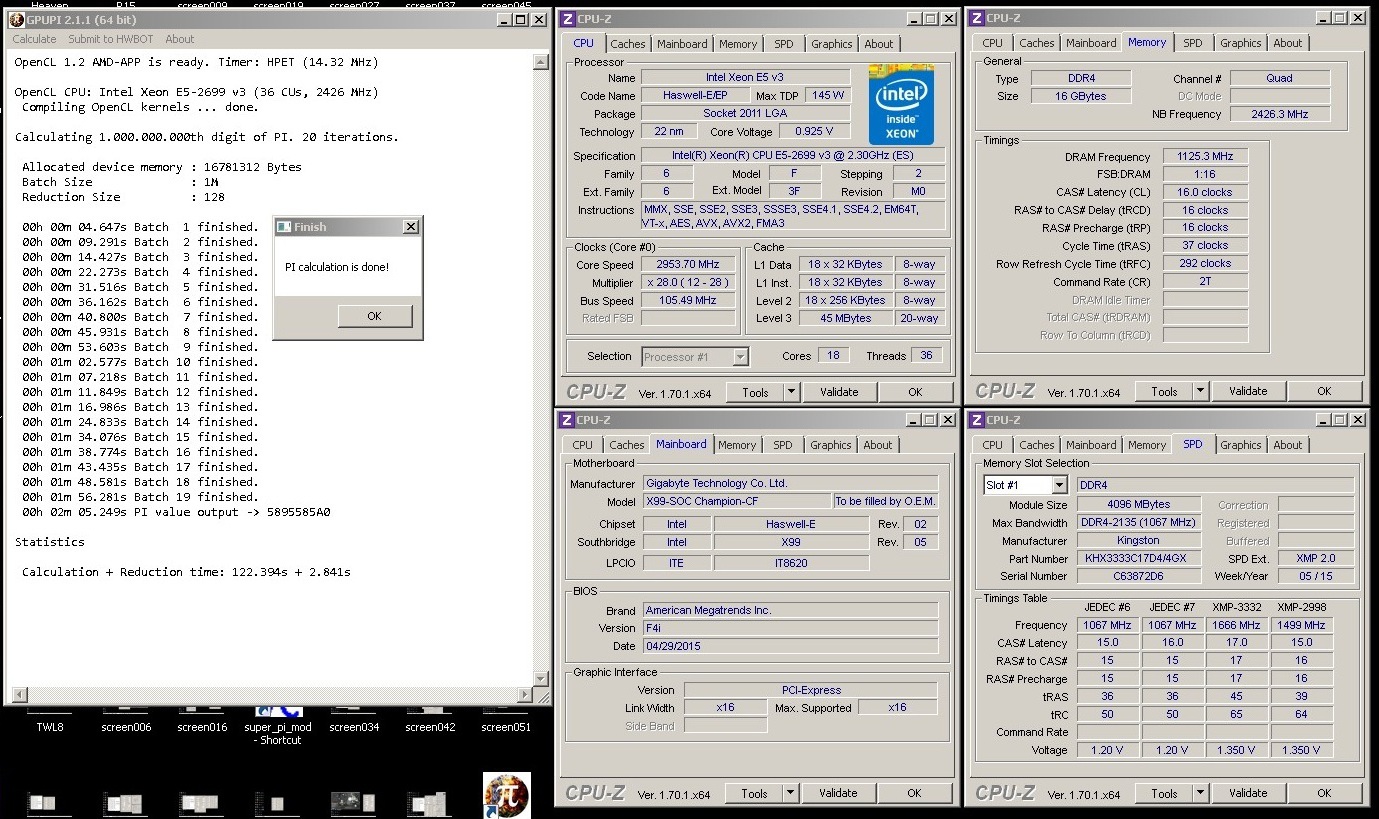
Task: Expand Tools arrow in the CPU tab window
Action: tap(791, 392)
